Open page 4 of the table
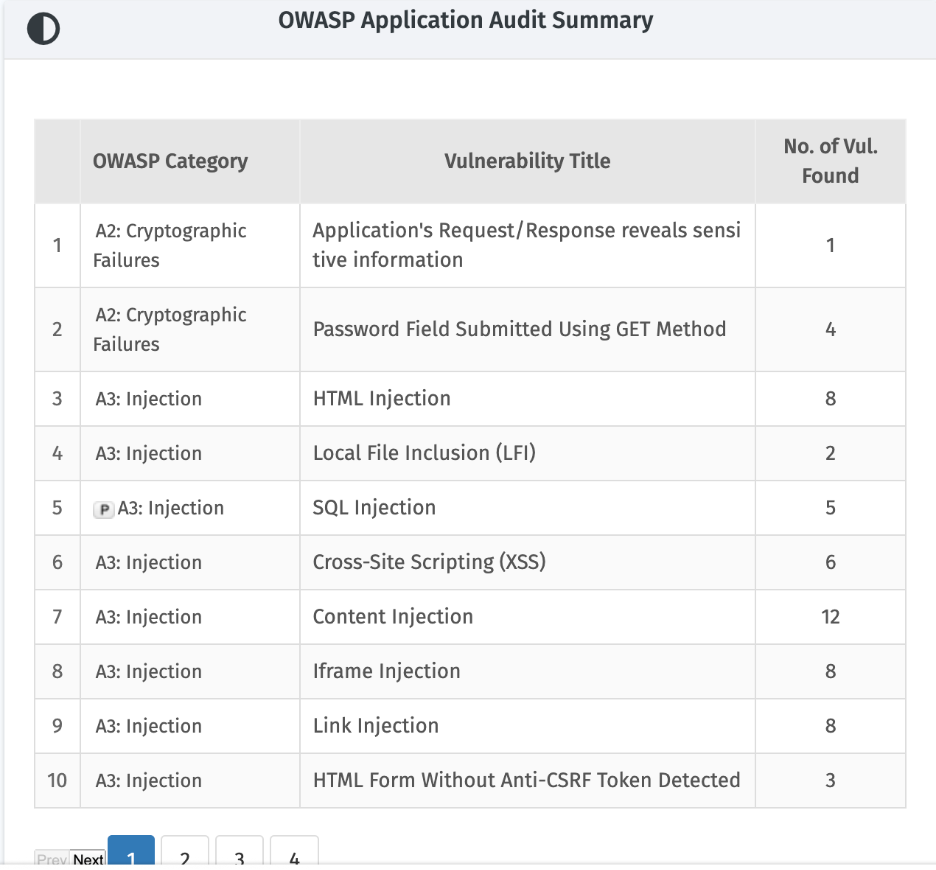This screenshot has width=936, height=870. (294, 851)
